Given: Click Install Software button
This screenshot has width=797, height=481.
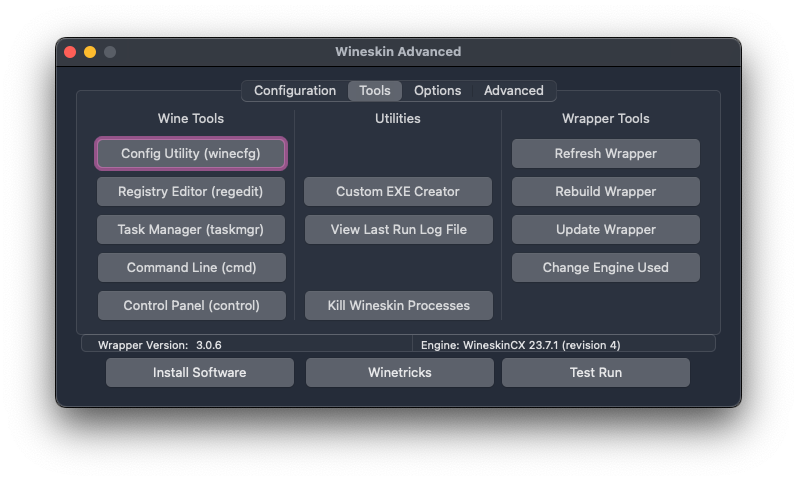Looking at the screenshot, I should [x=199, y=372].
